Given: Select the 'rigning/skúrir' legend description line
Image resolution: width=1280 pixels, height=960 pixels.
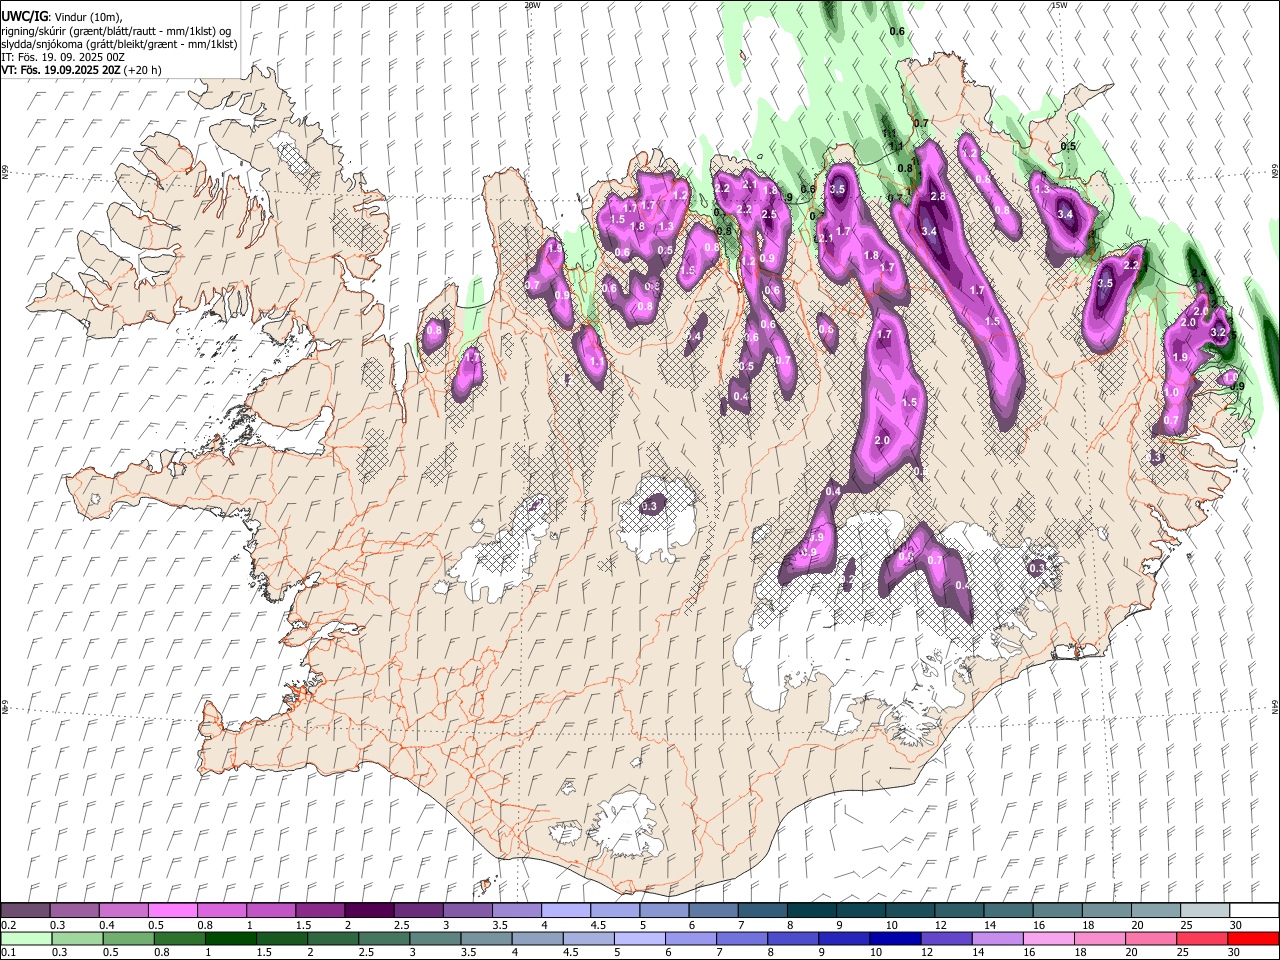Looking at the screenshot, I should click(x=116, y=30).
